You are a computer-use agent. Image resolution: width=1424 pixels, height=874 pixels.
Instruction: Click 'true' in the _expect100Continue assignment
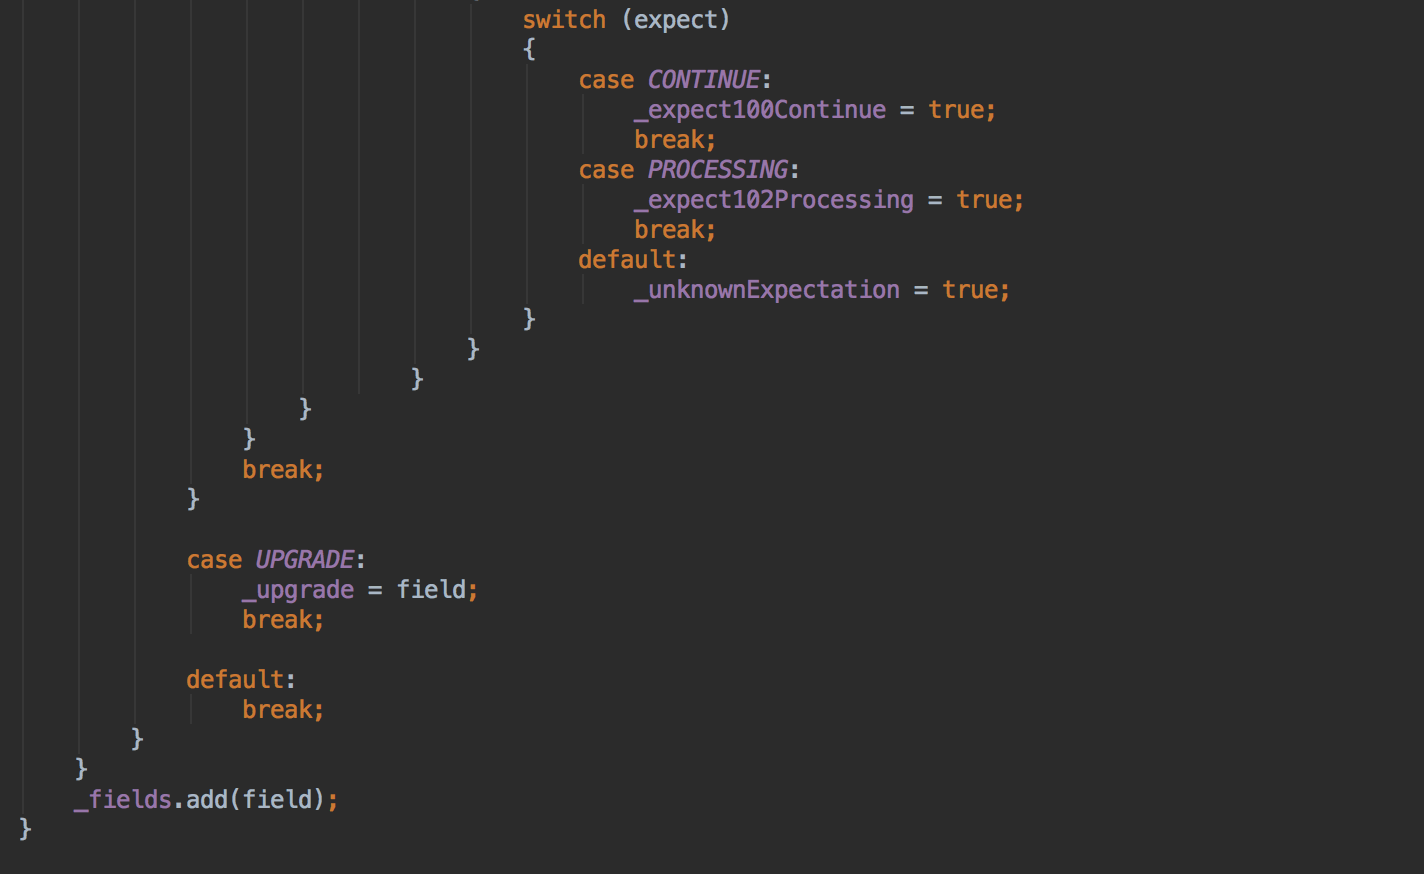coord(956,110)
